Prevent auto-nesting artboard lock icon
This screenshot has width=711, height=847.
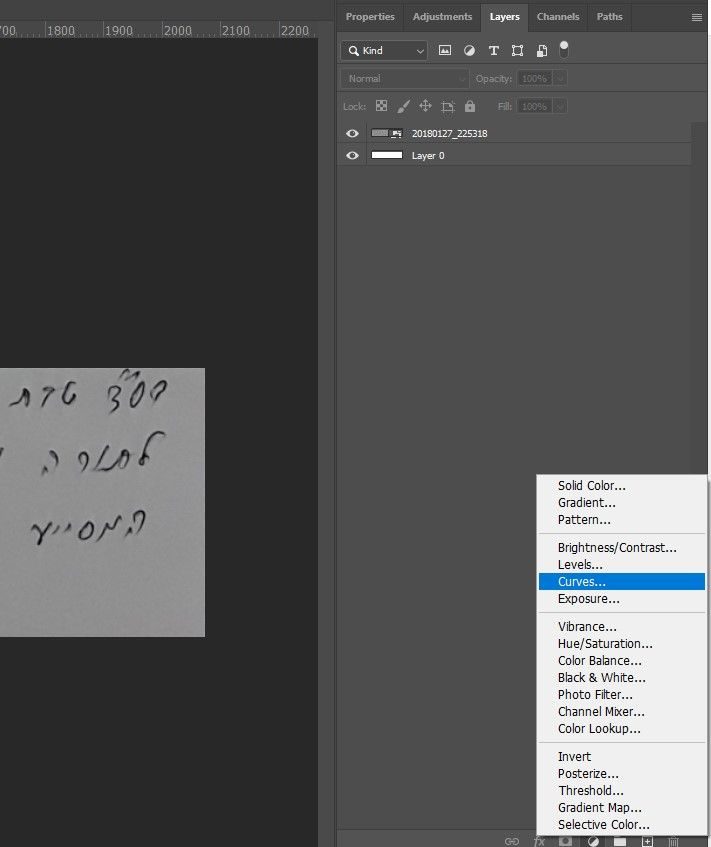448,106
